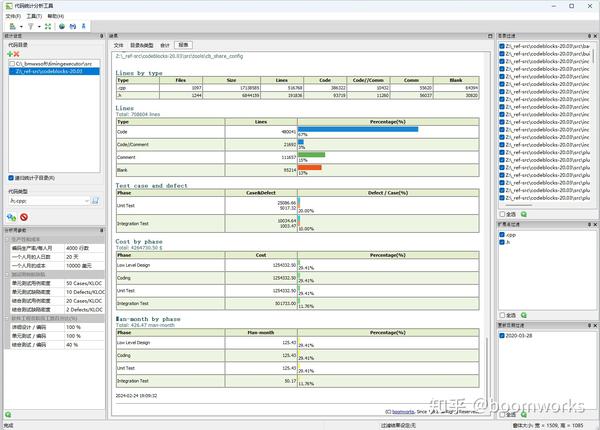Click the save icon beside the code type box
Image resolution: width=600 pixels, height=430 pixels.
(x=96, y=201)
